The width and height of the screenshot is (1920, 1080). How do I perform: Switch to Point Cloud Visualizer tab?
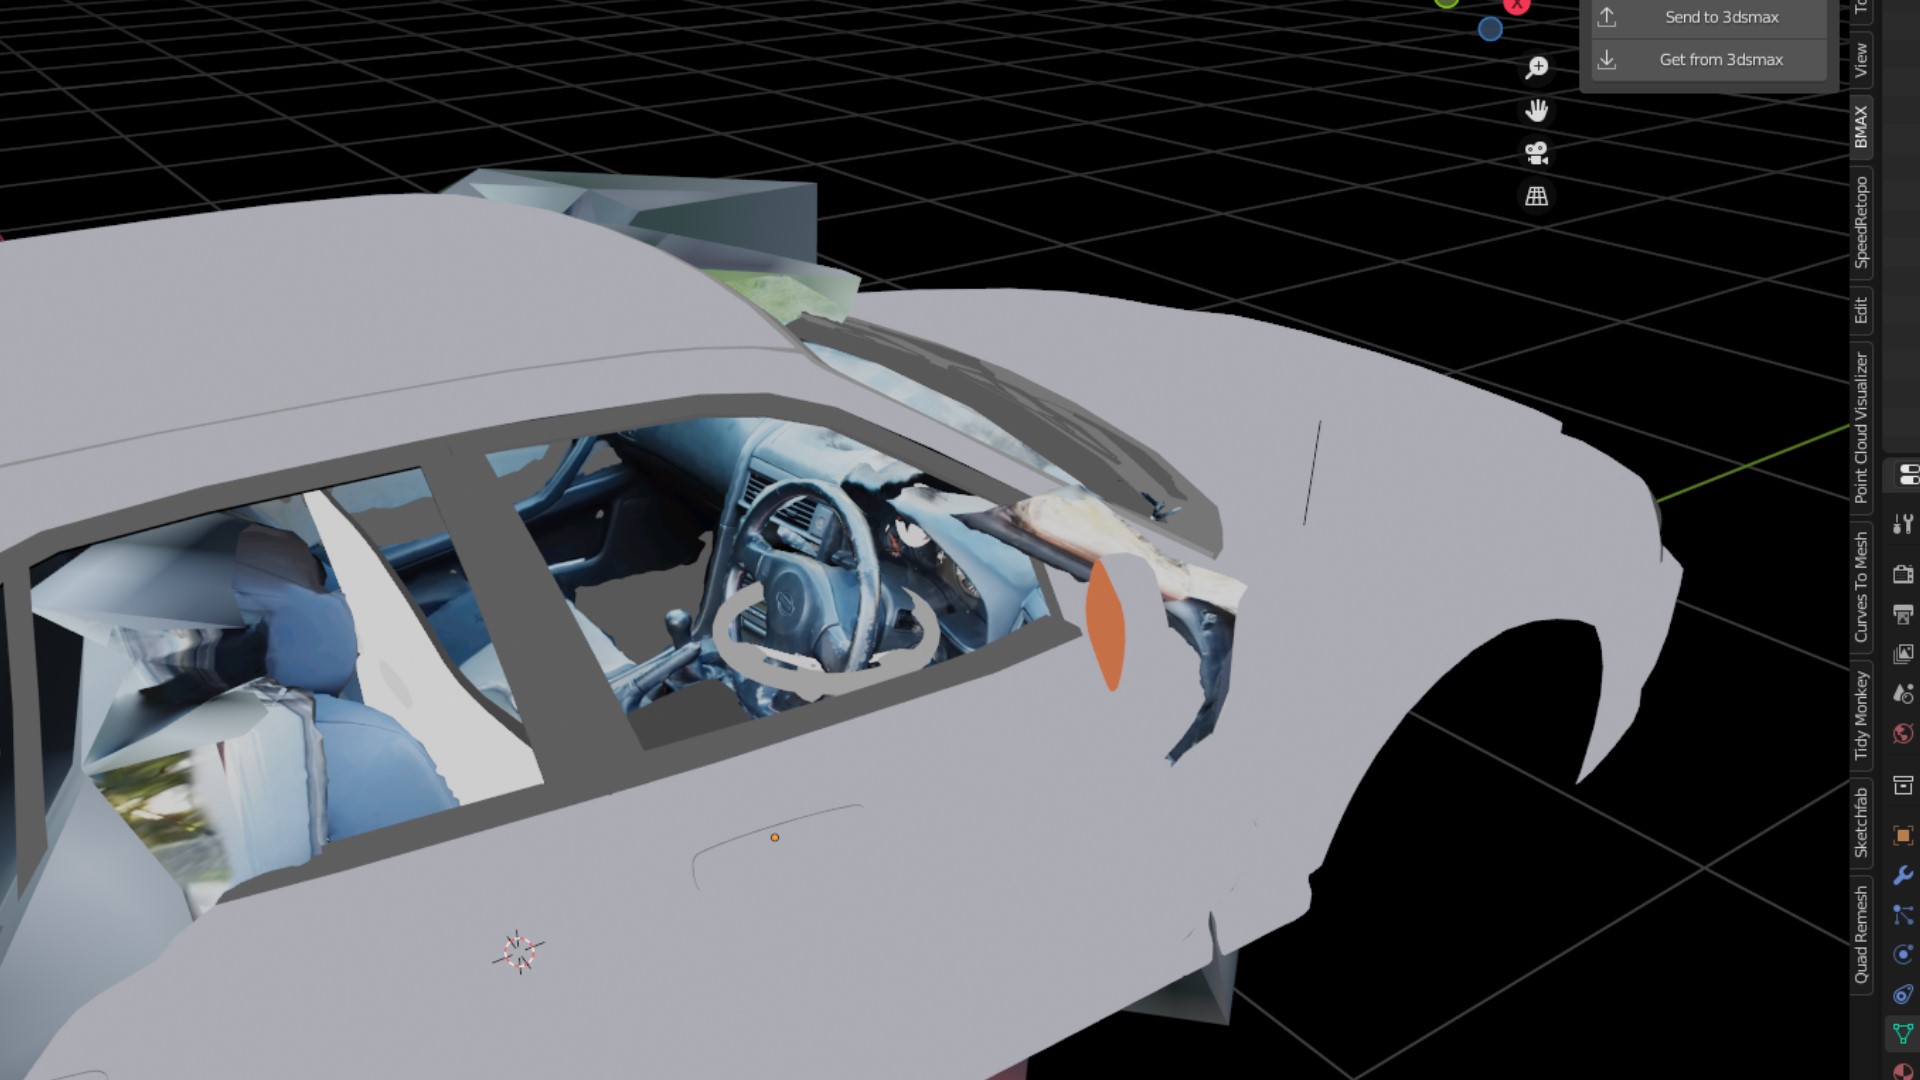tap(1861, 427)
